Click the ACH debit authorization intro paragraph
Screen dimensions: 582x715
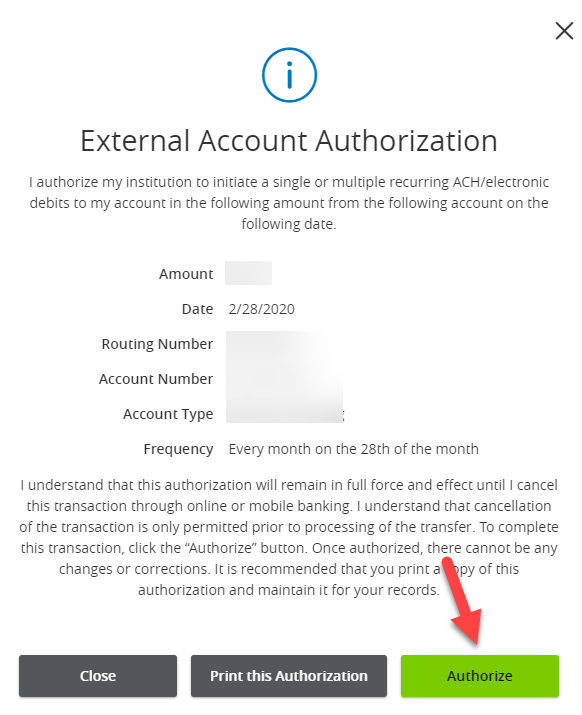(289, 203)
